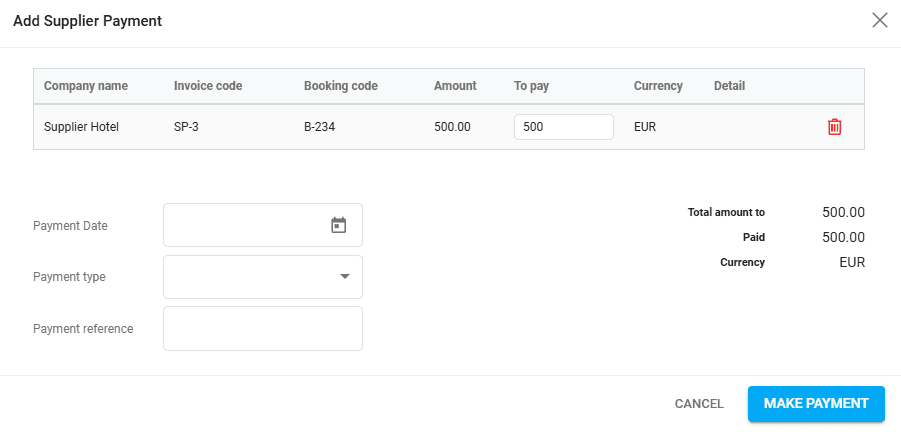Click into the Payment reference field
The width and height of the screenshot is (901, 432).
pos(262,329)
